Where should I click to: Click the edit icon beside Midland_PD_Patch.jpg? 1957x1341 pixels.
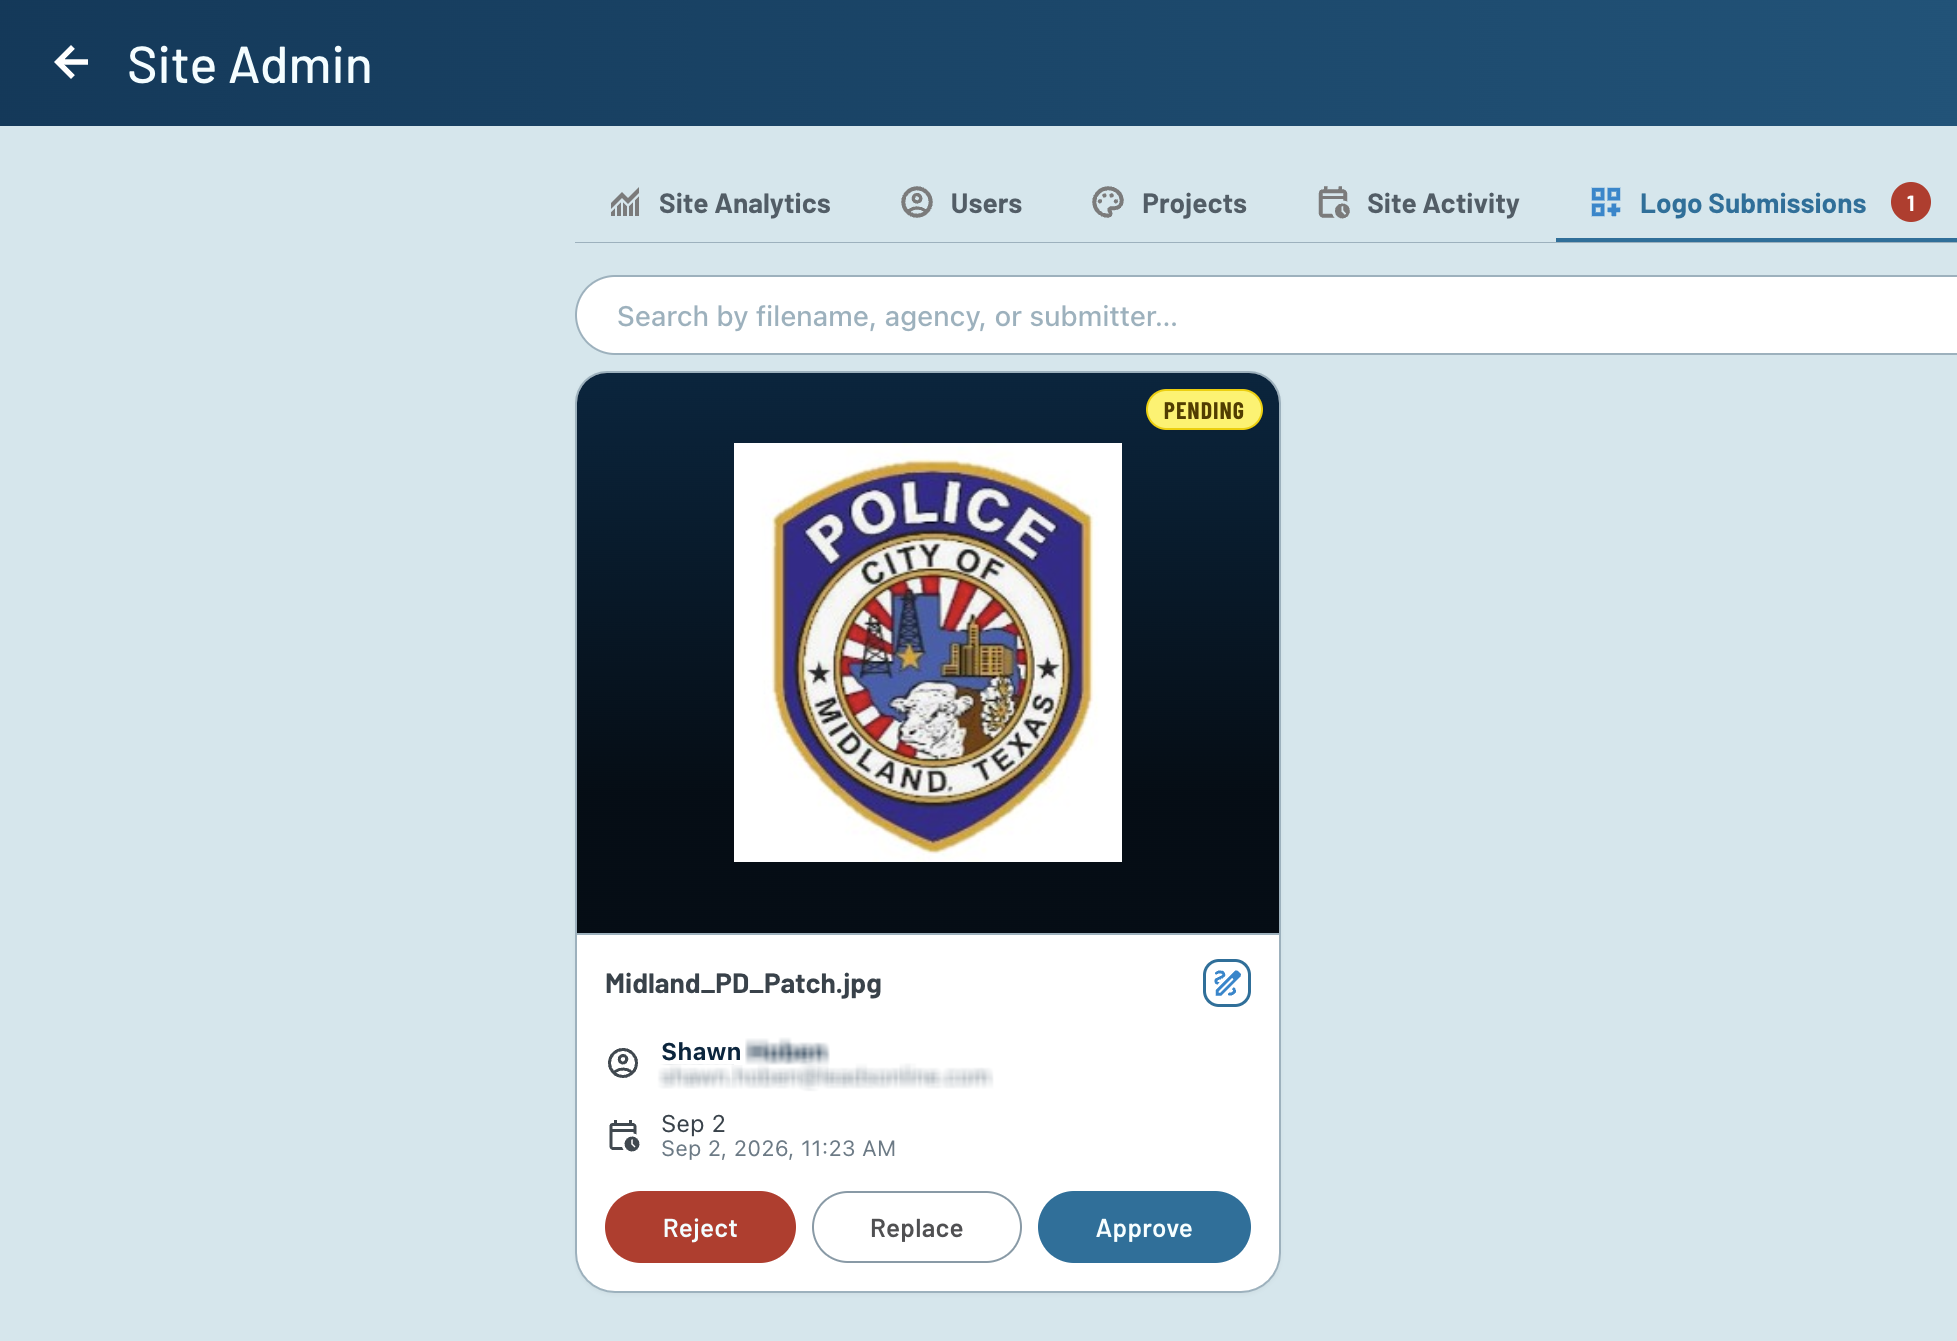pos(1226,983)
